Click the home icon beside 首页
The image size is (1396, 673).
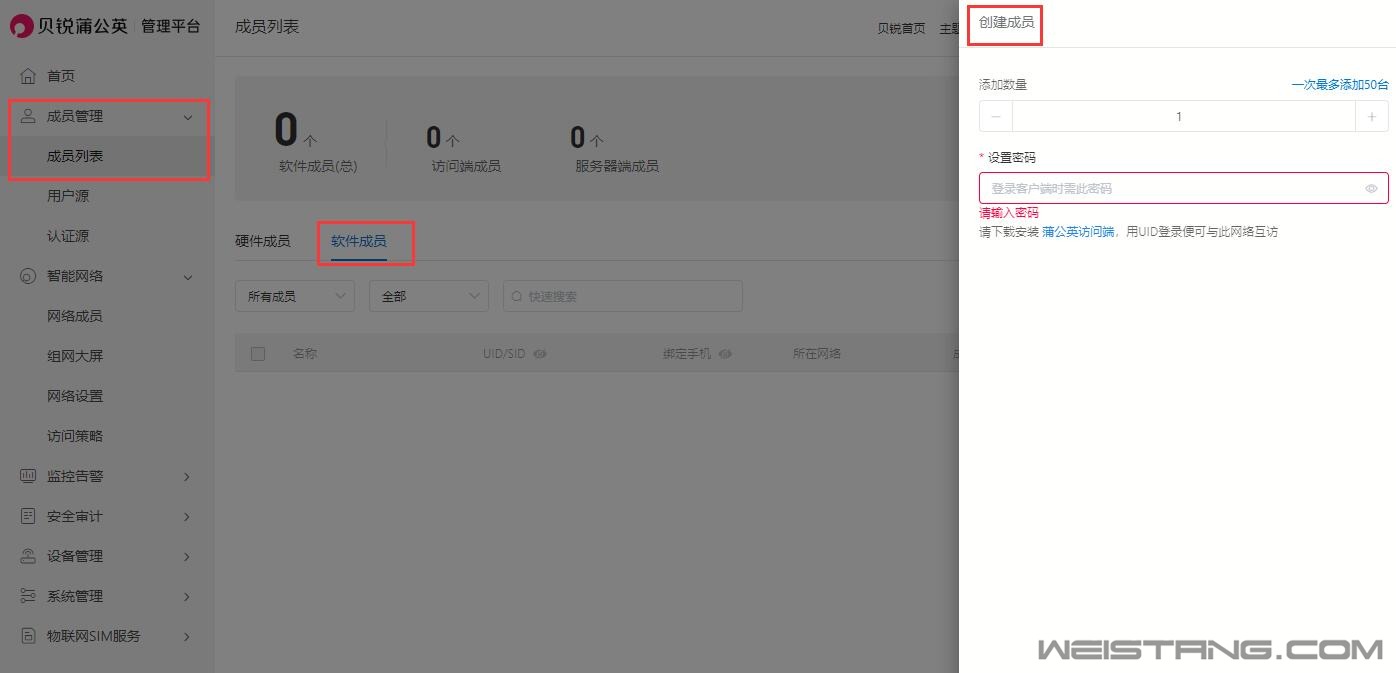click(28, 76)
